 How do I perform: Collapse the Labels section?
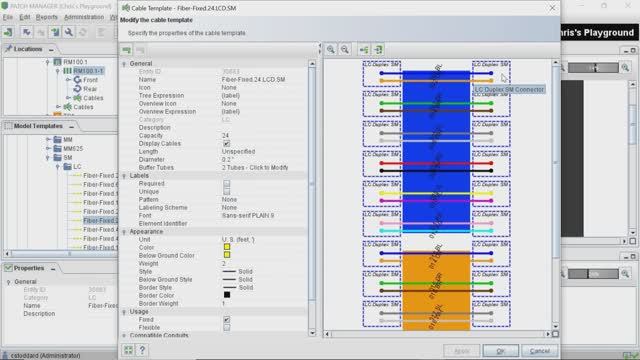tap(124, 176)
